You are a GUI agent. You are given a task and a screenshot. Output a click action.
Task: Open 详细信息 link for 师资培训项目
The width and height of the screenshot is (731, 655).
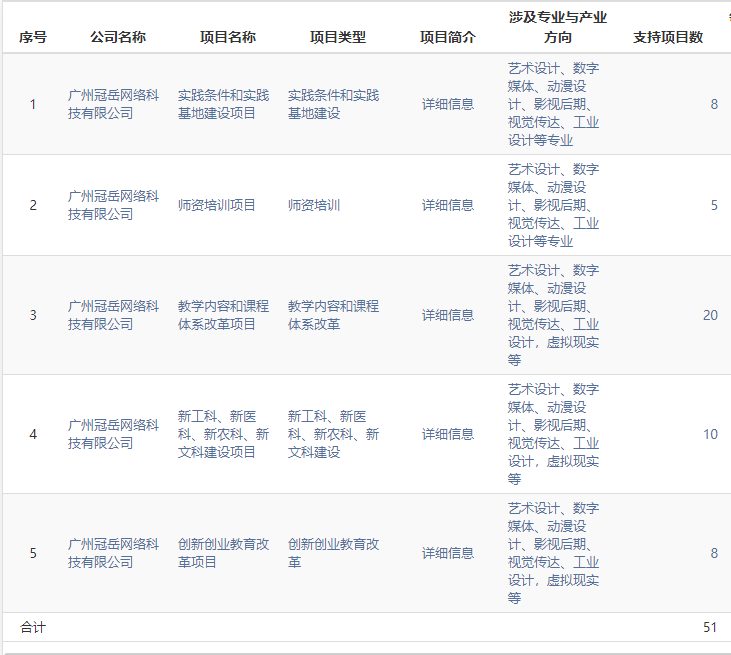(448, 205)
